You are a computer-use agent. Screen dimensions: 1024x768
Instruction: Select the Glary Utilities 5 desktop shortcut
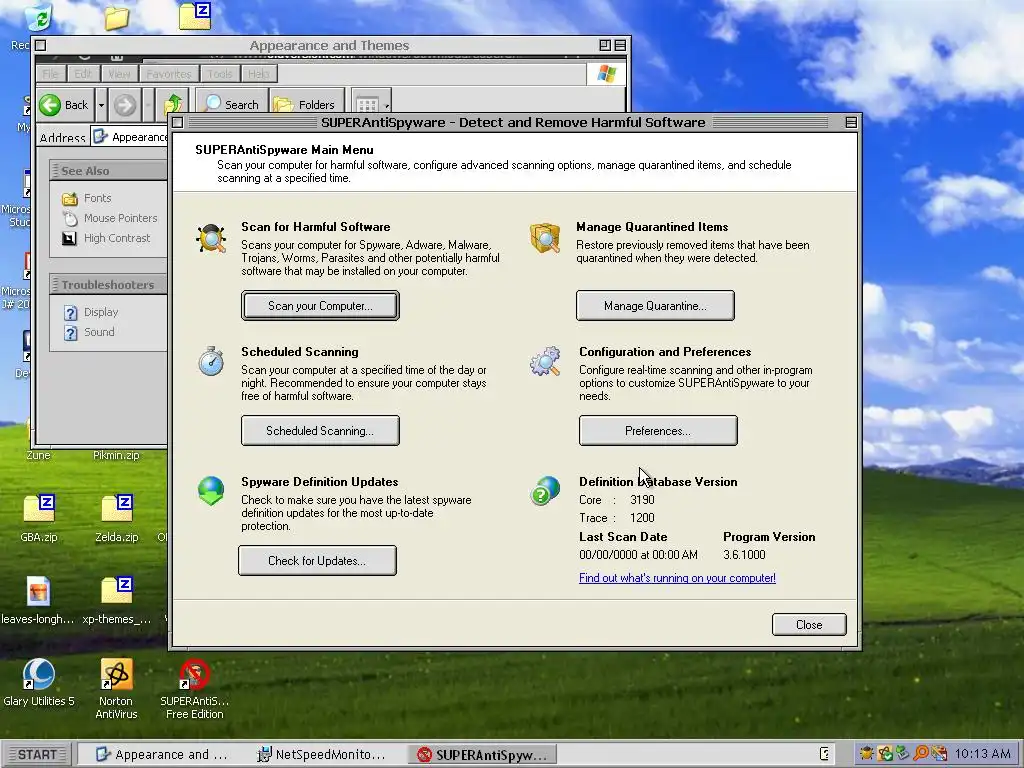39,683
